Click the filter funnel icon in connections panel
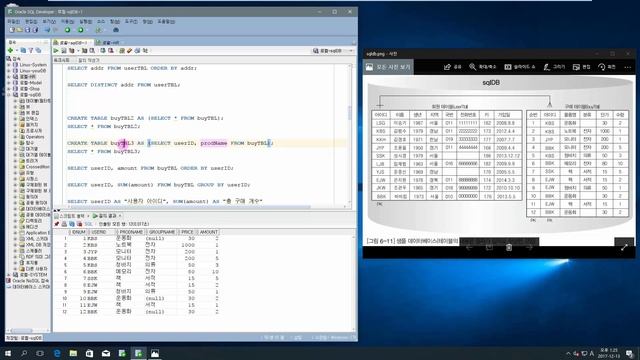 [x=31, y=50]
